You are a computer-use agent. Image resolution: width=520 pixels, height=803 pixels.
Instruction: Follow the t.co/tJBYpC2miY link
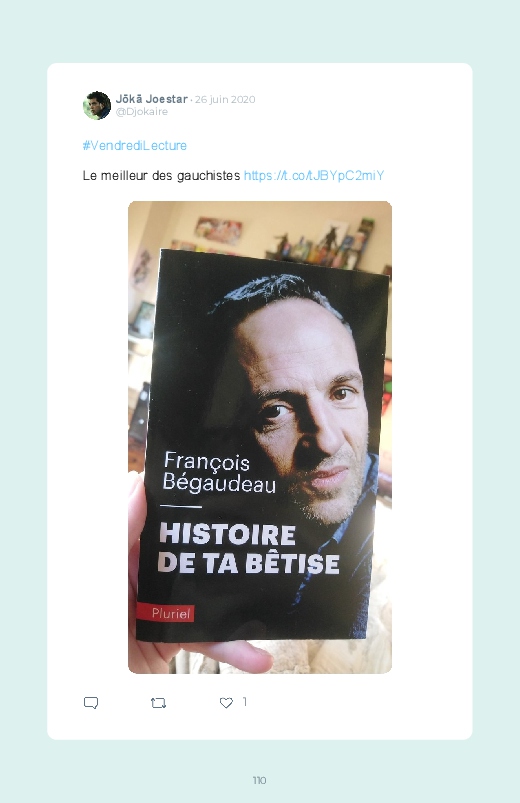coord(314,176)
